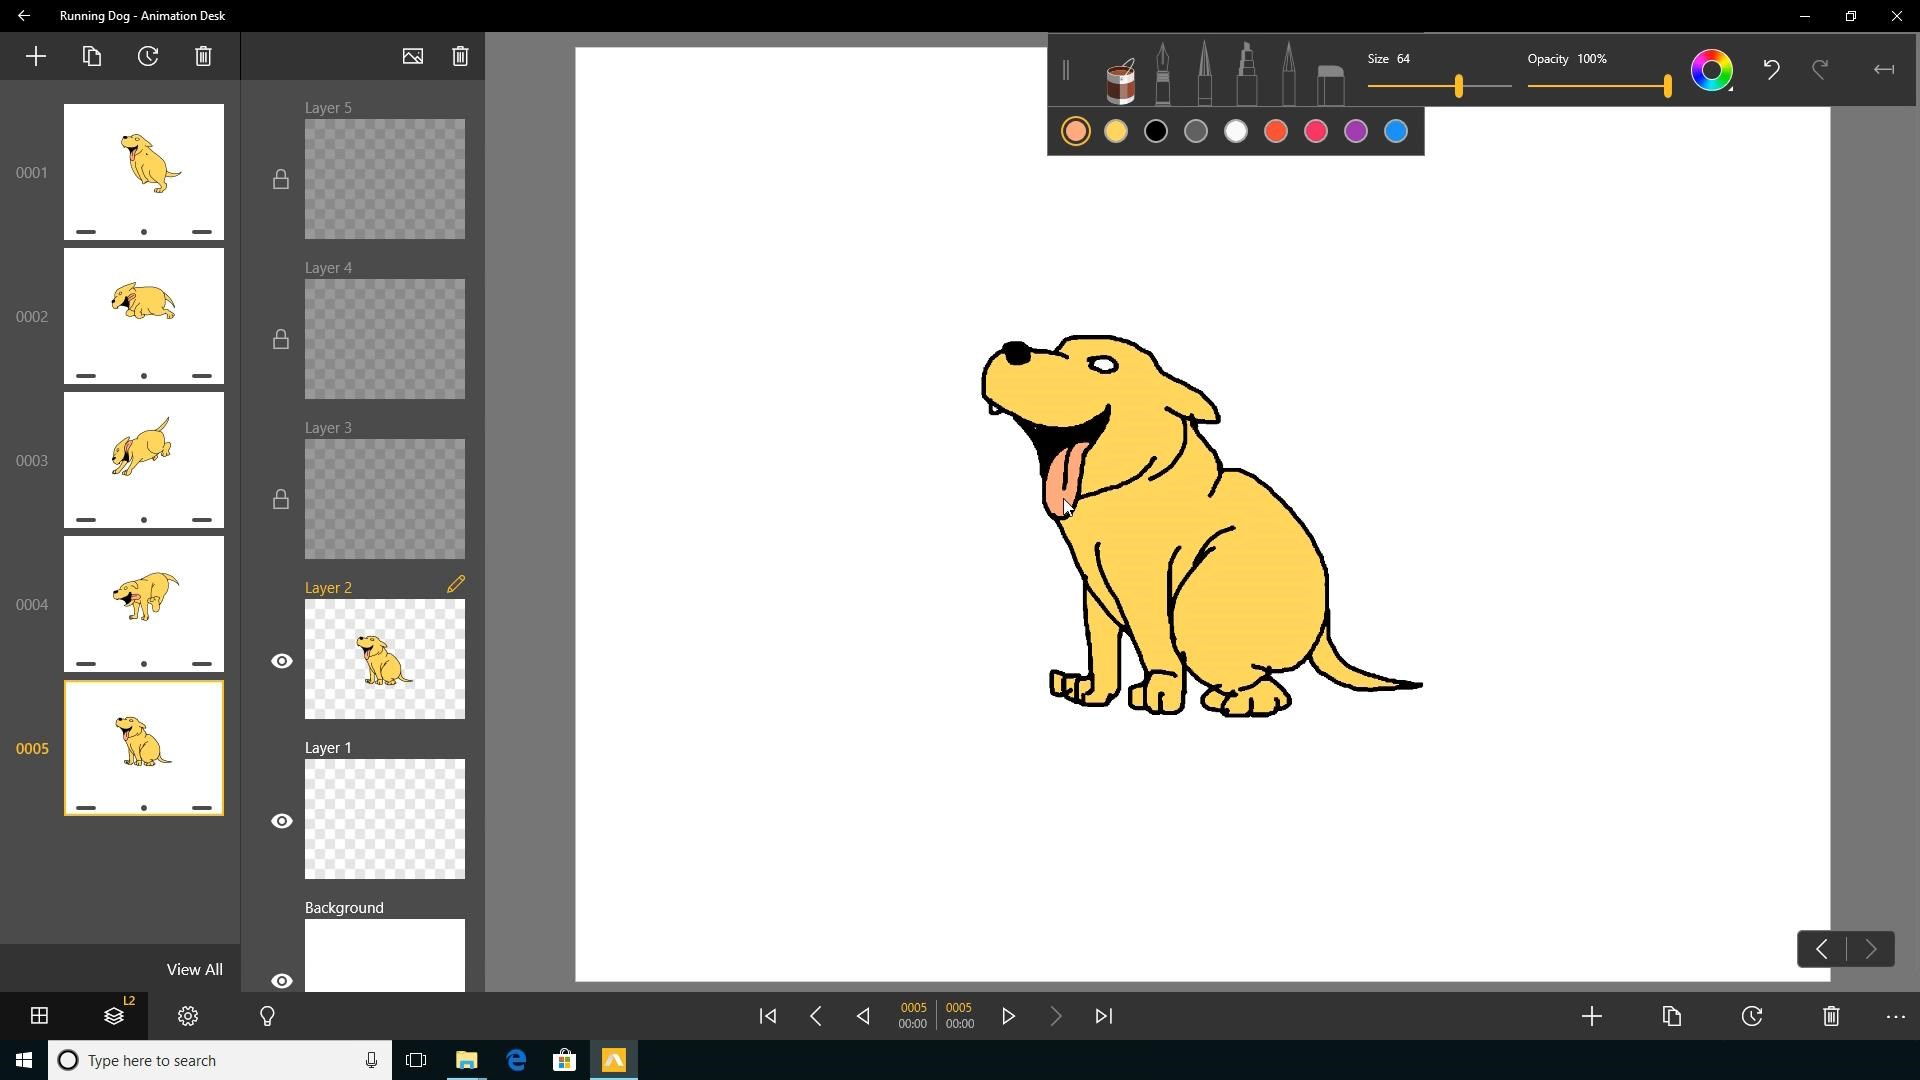
Task: Duplicate frame from top-left copy icon
Action: 92,56
